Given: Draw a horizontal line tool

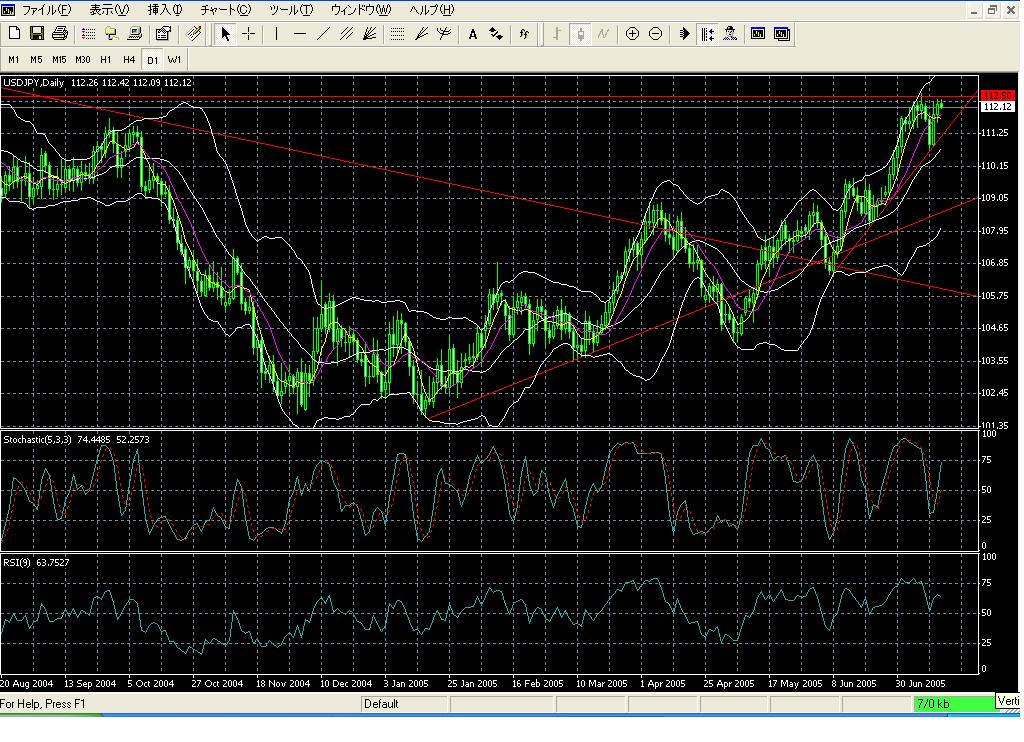Looking at the screenshot, I should [x=300, y=34].
